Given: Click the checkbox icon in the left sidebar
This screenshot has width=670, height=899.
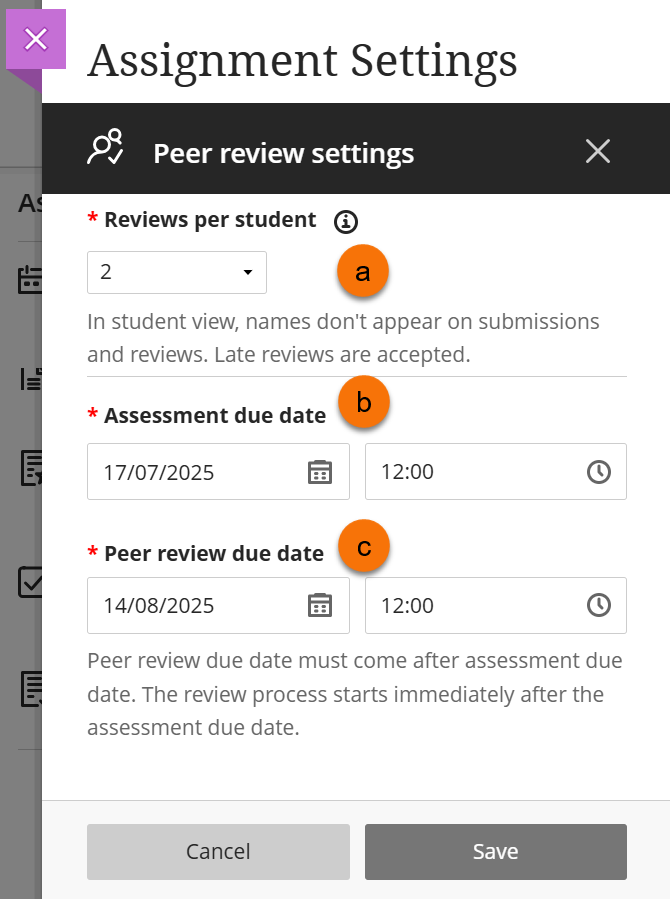Looking at the screenshot, I should tap(30, 583).
